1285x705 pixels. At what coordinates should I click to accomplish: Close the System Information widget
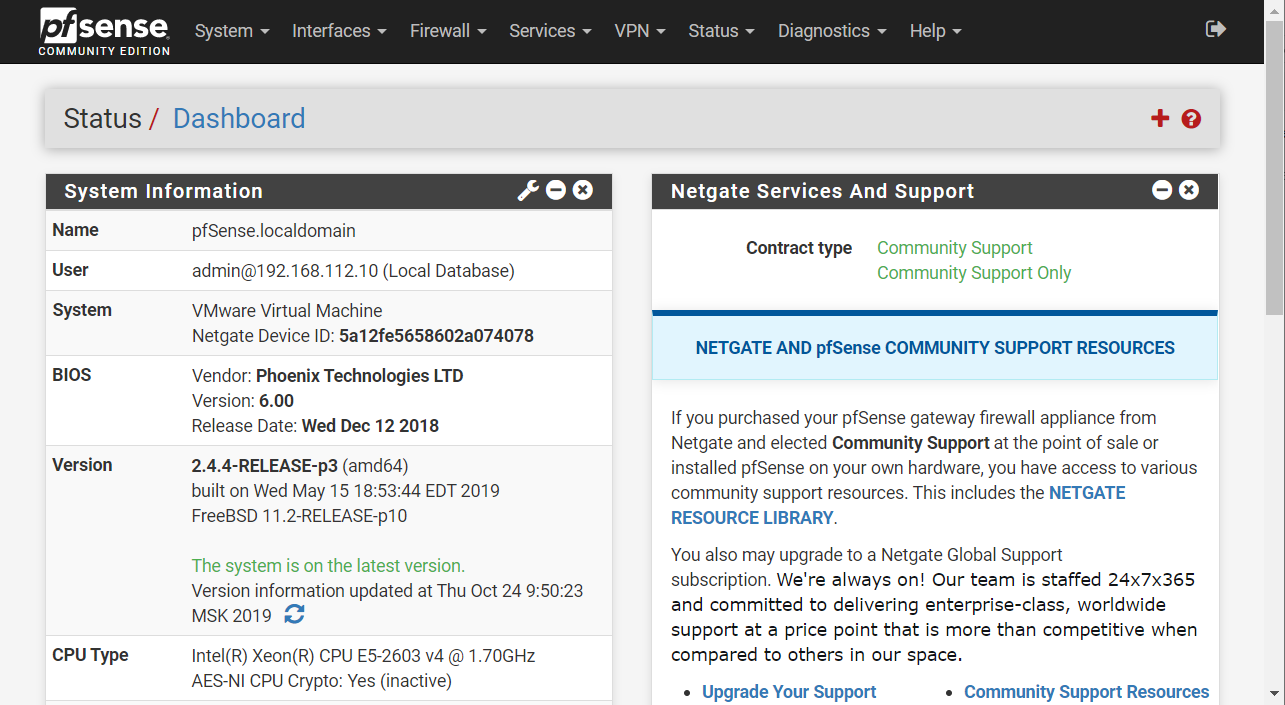tap(583, 190)
